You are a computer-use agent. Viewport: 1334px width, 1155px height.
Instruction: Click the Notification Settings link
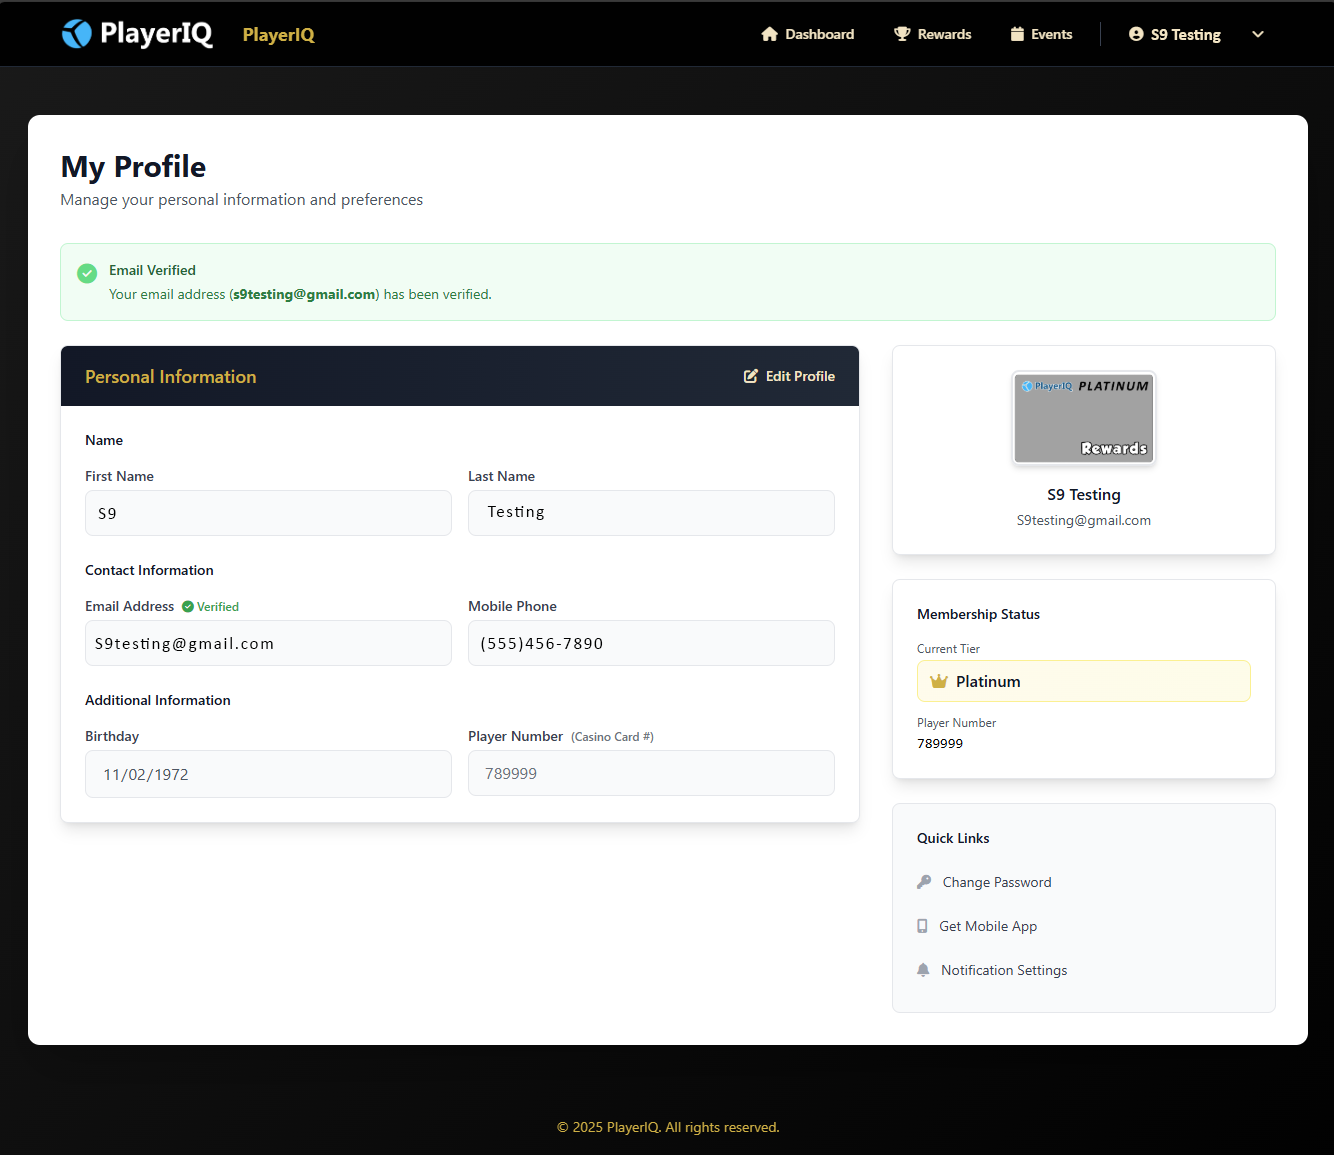pos(1003,969)
